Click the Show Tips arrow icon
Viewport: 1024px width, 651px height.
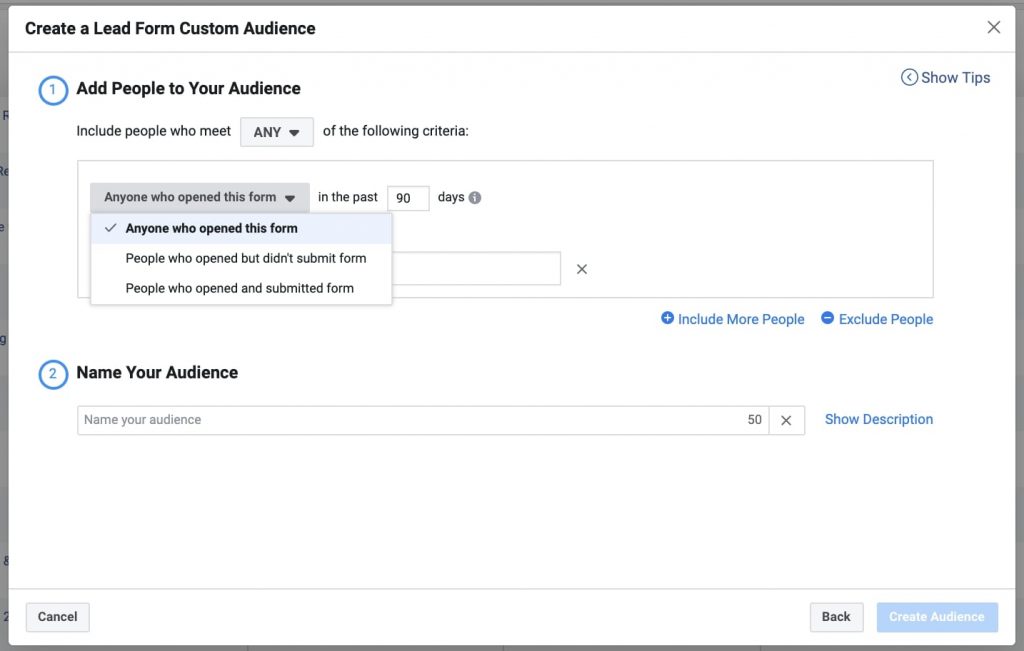click(x=909, y=77)
